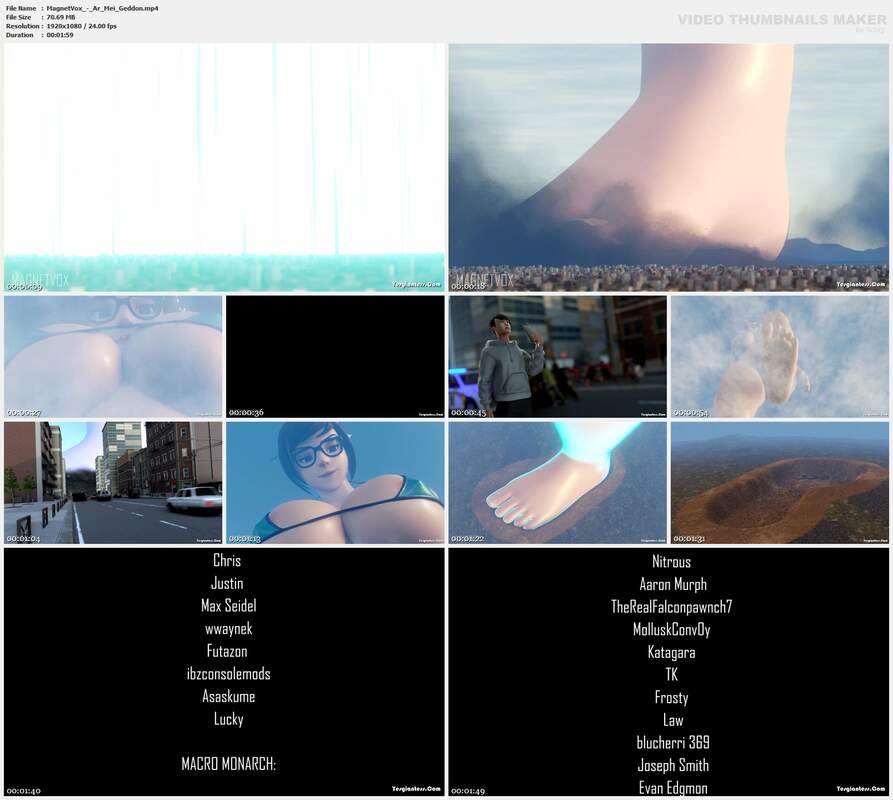
Task: Click the credit name MolluskConvOy
Action: click(x=671, y=630)
